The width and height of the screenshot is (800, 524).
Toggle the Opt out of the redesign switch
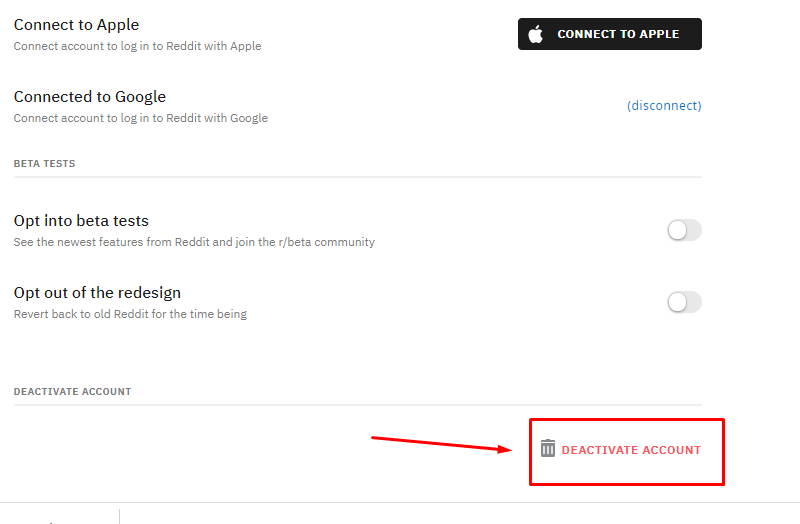tap(684, 302)
